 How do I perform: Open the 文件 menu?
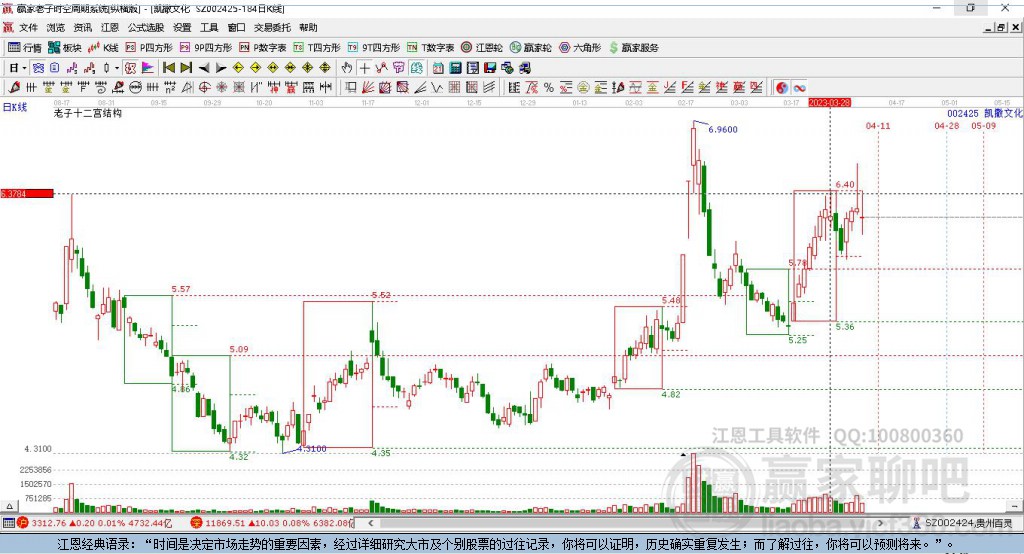28,27
